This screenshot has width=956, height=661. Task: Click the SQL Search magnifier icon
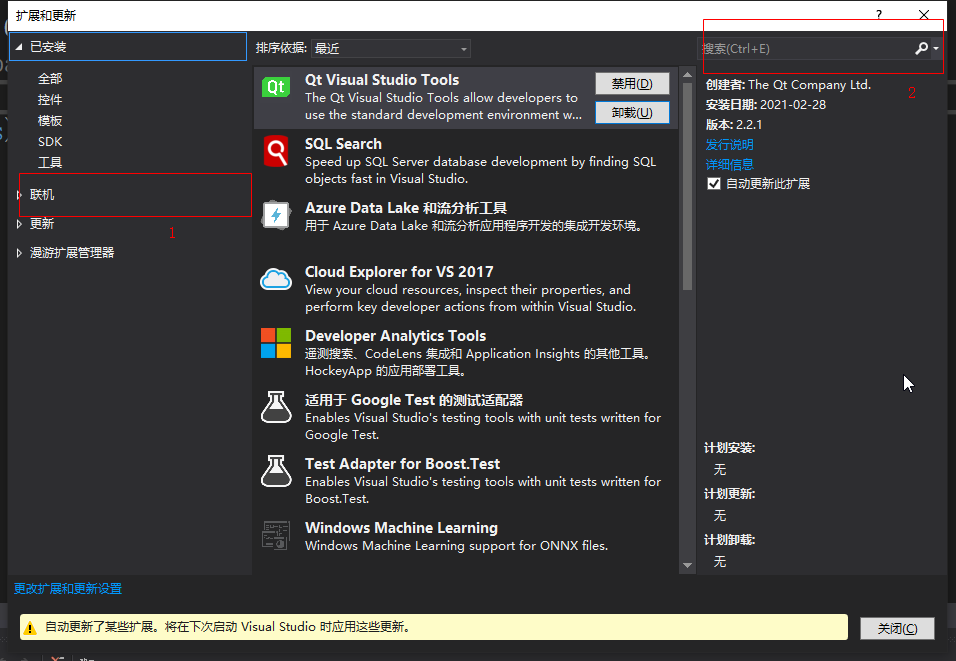tap(276, 151)
